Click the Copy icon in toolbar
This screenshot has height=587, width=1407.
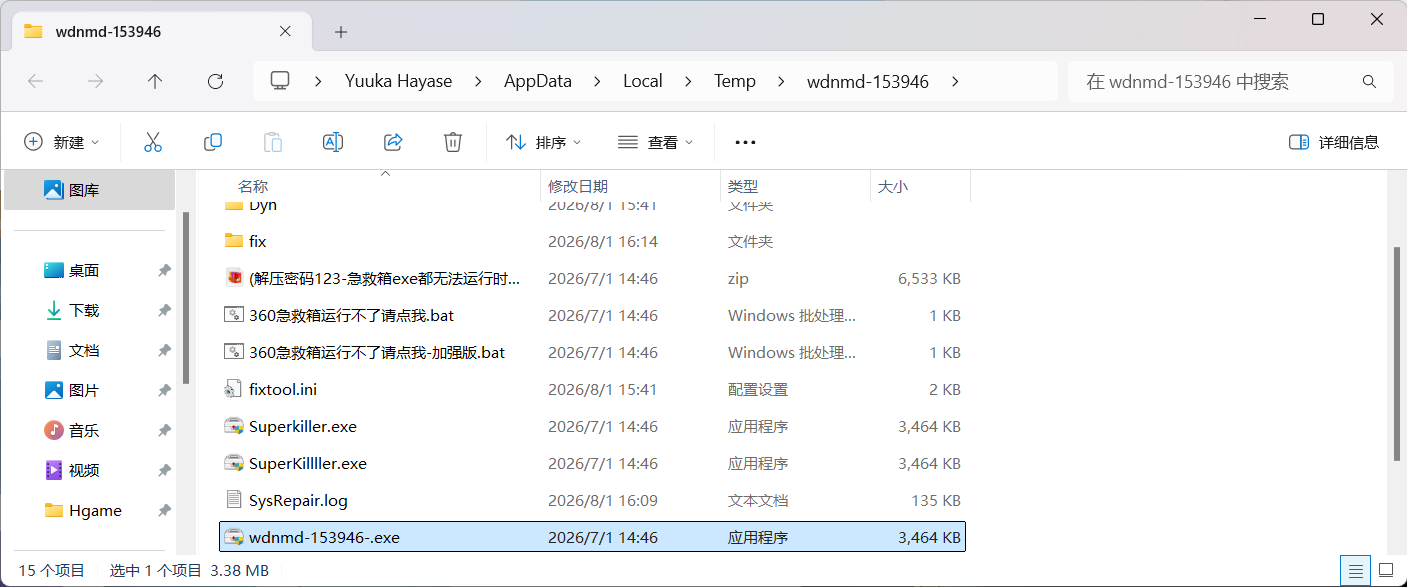213,142
